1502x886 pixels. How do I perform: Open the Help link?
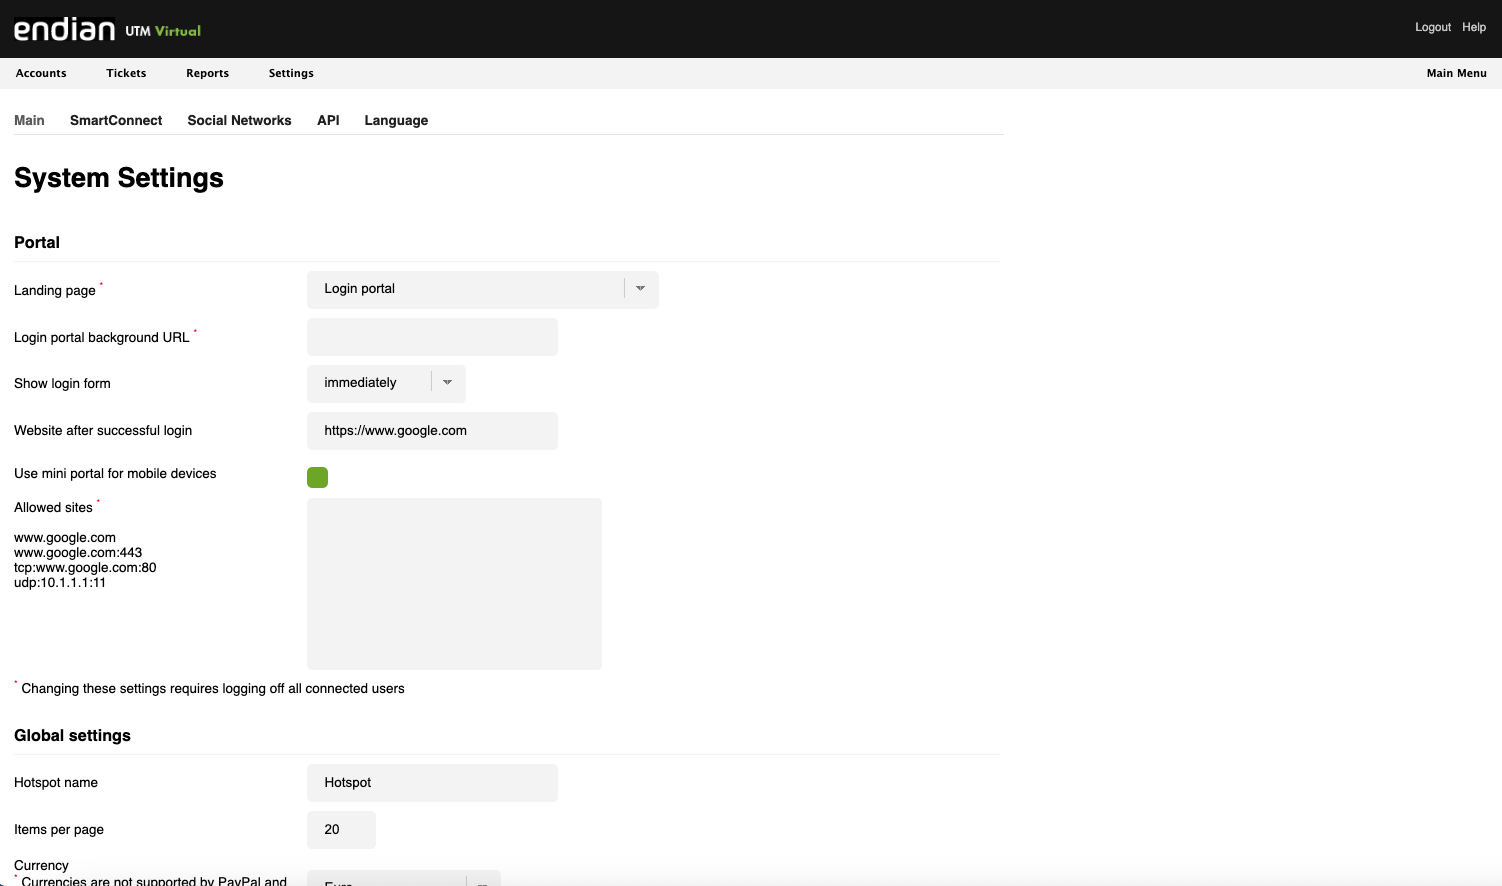tap(1473, 27)
